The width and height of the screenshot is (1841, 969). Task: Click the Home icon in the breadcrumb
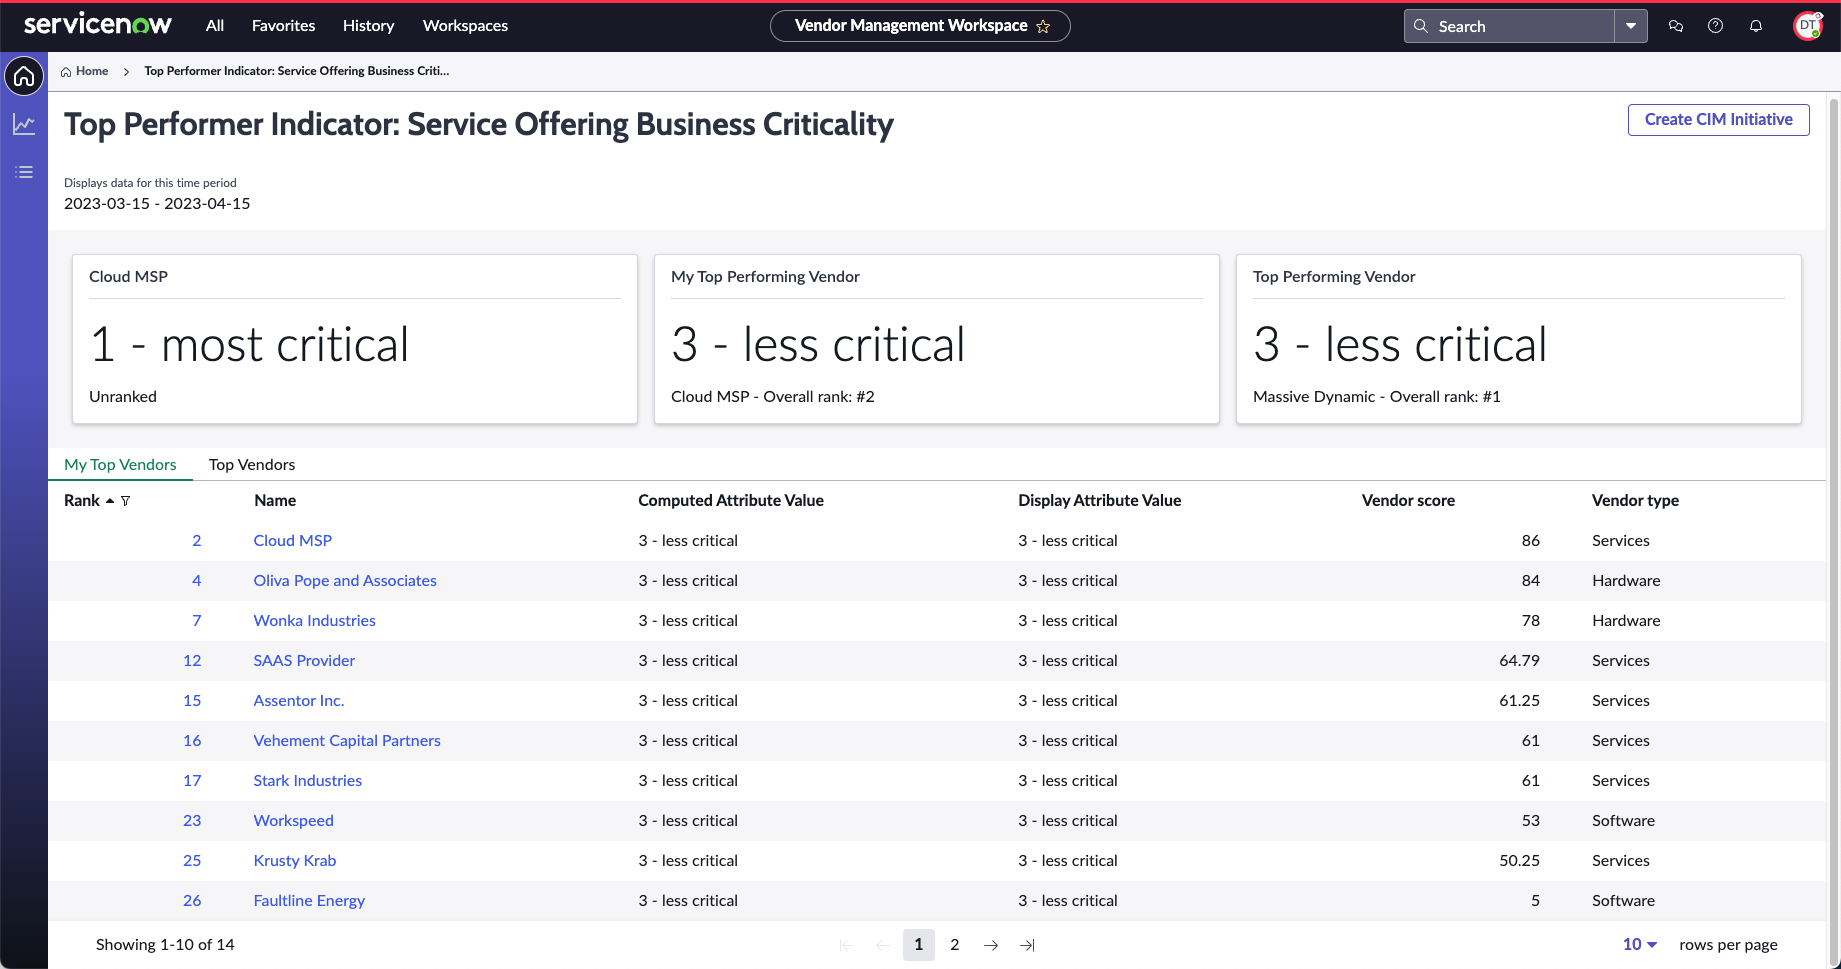66,71
